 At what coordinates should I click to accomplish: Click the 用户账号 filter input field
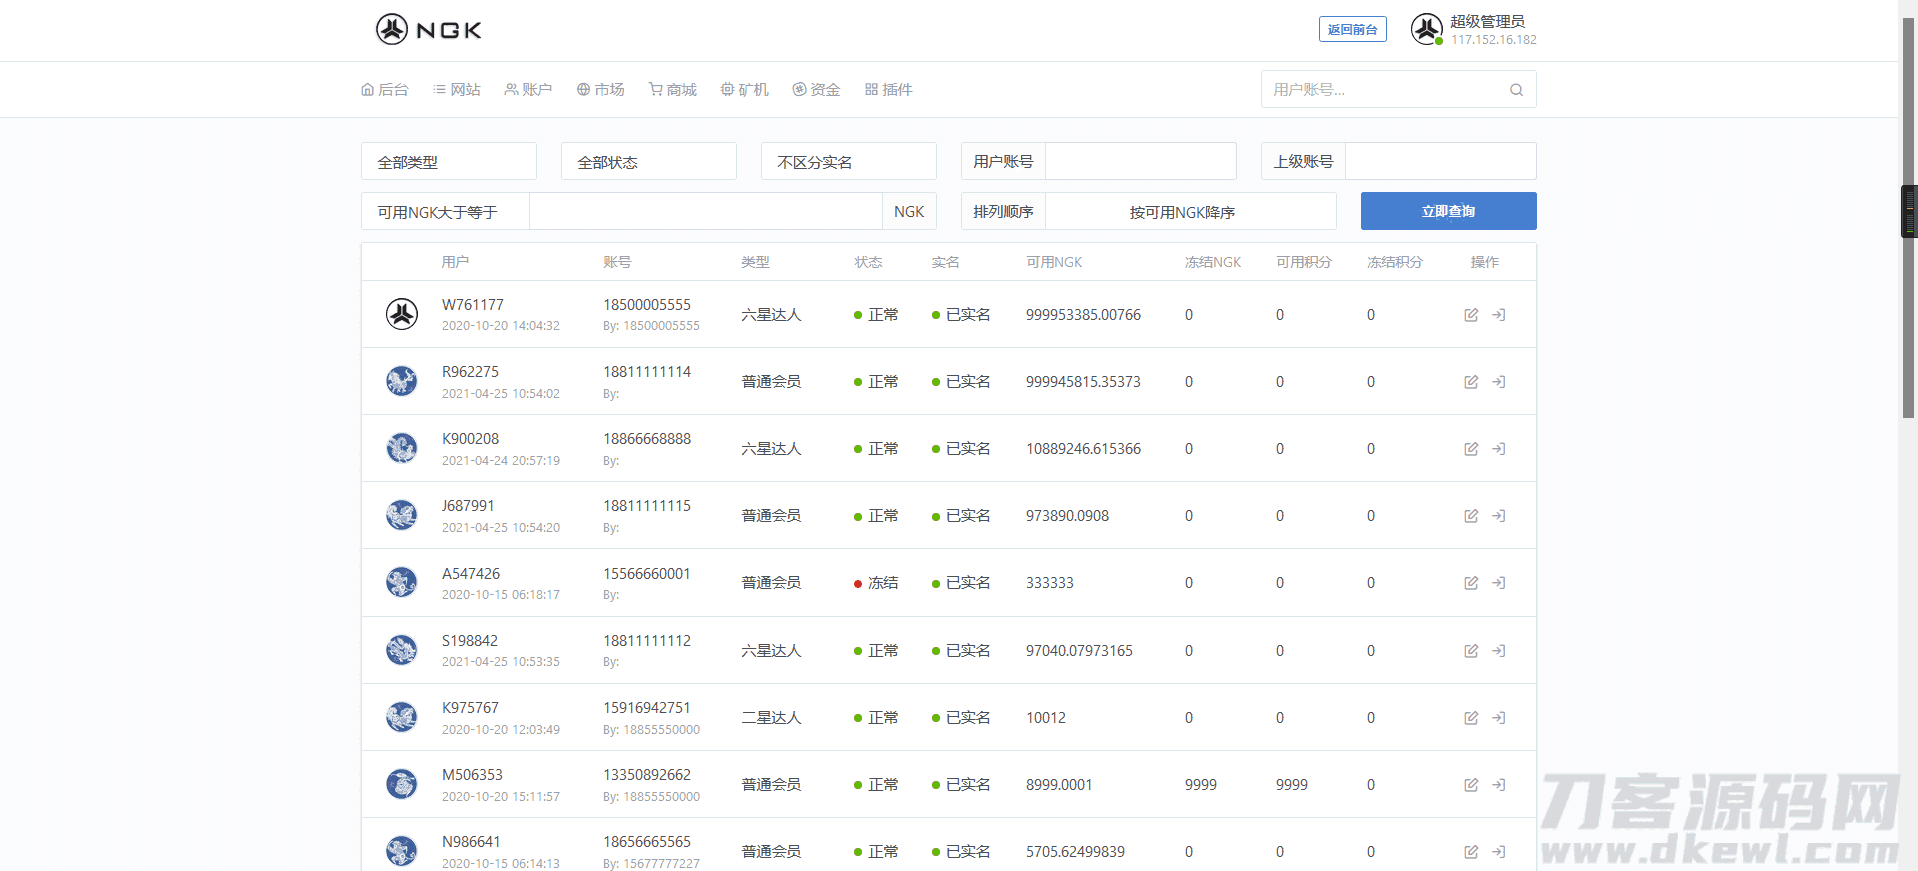pyautogui.click(x=1140, y=162)
